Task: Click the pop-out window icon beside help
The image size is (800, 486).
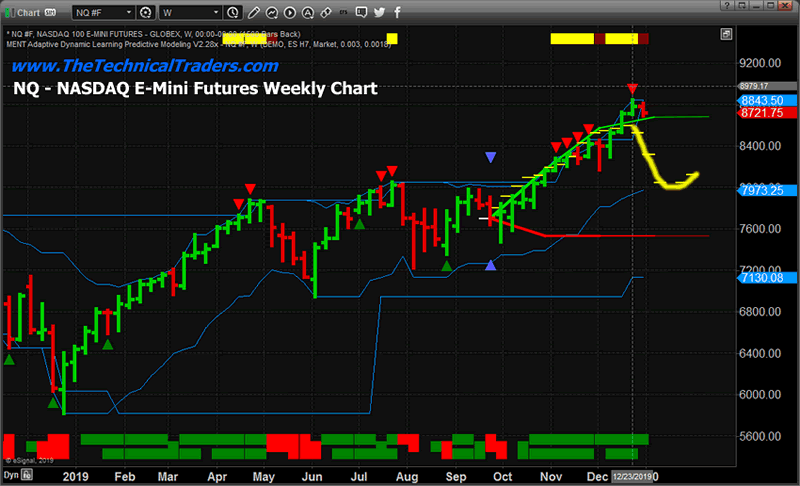Action: (741, 5)
